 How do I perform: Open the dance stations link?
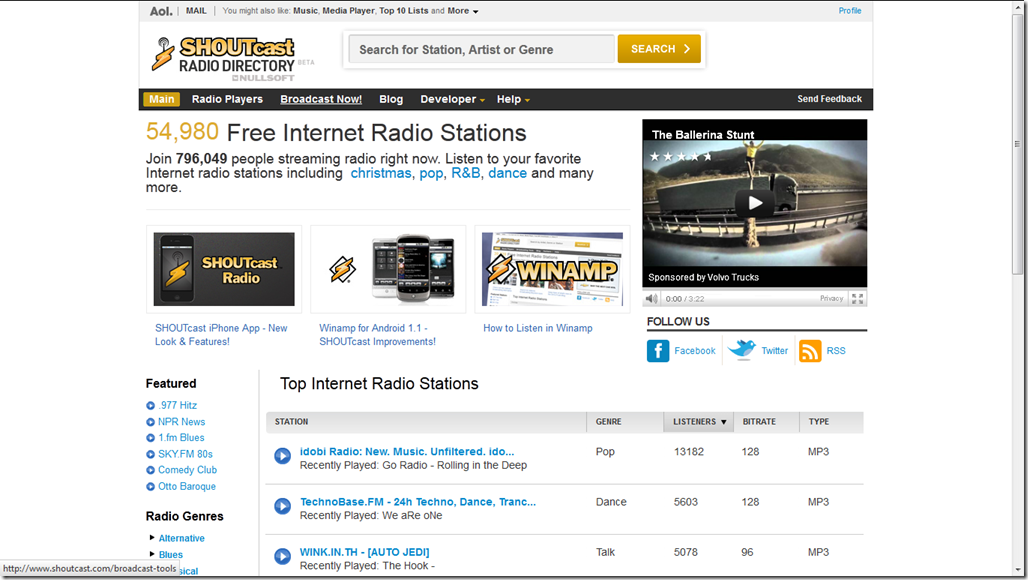[507, 173]
